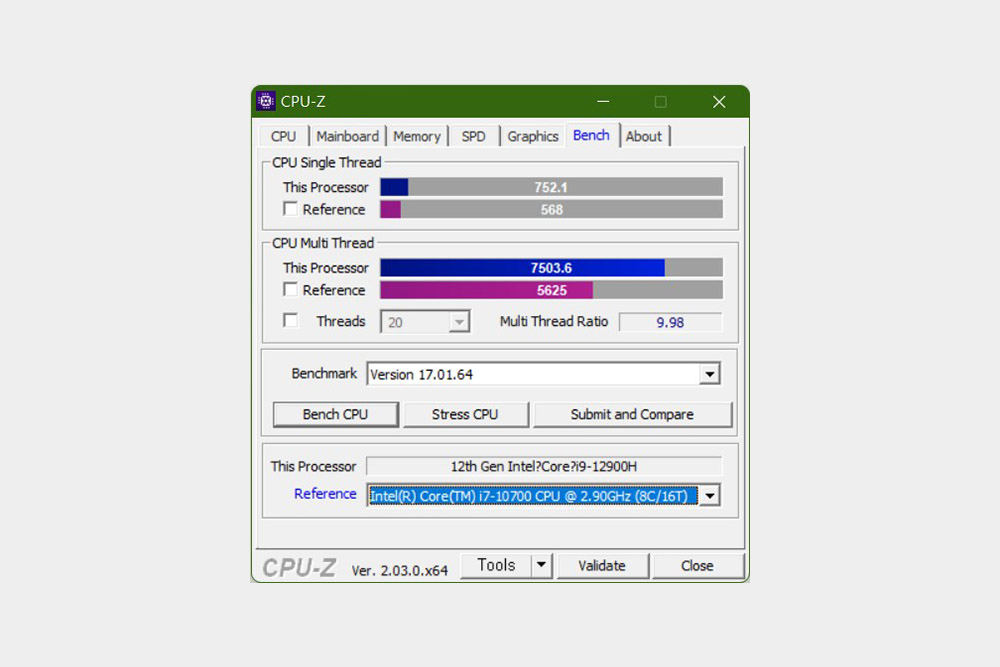Switch to the CPU tab
The image size is (1000, 667).
[283, 136]
